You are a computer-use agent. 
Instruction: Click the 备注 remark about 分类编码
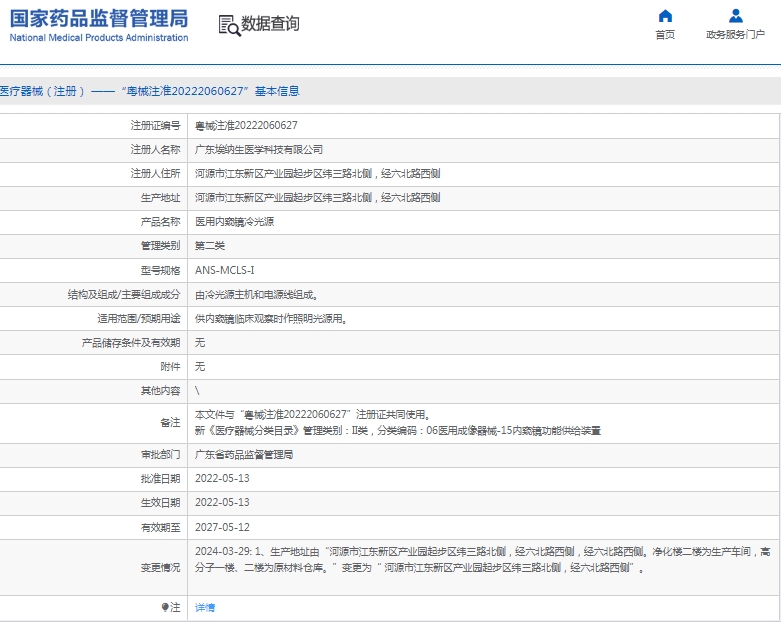(x=397, y=431)
